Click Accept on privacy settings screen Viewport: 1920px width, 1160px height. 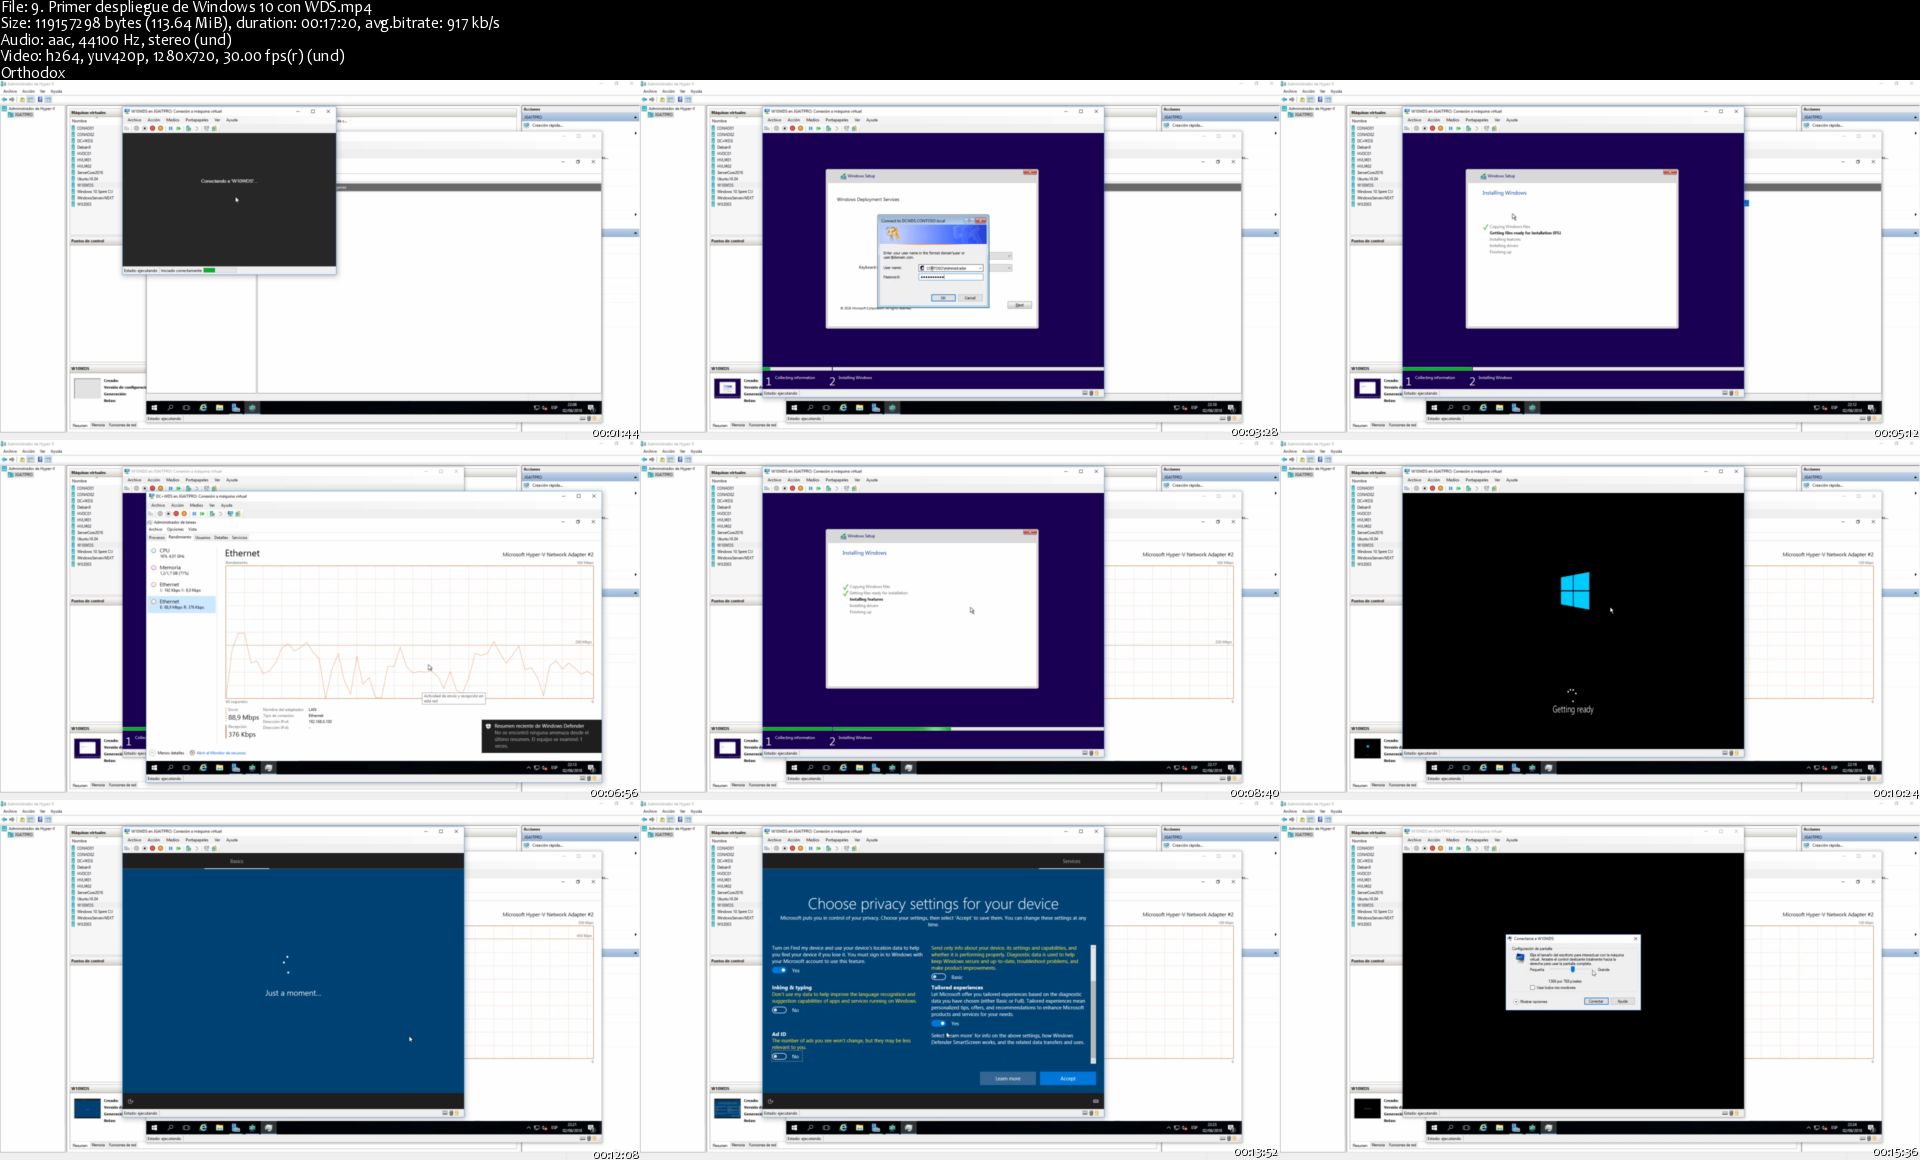pyautogui.click(x=1067, y=1078)
